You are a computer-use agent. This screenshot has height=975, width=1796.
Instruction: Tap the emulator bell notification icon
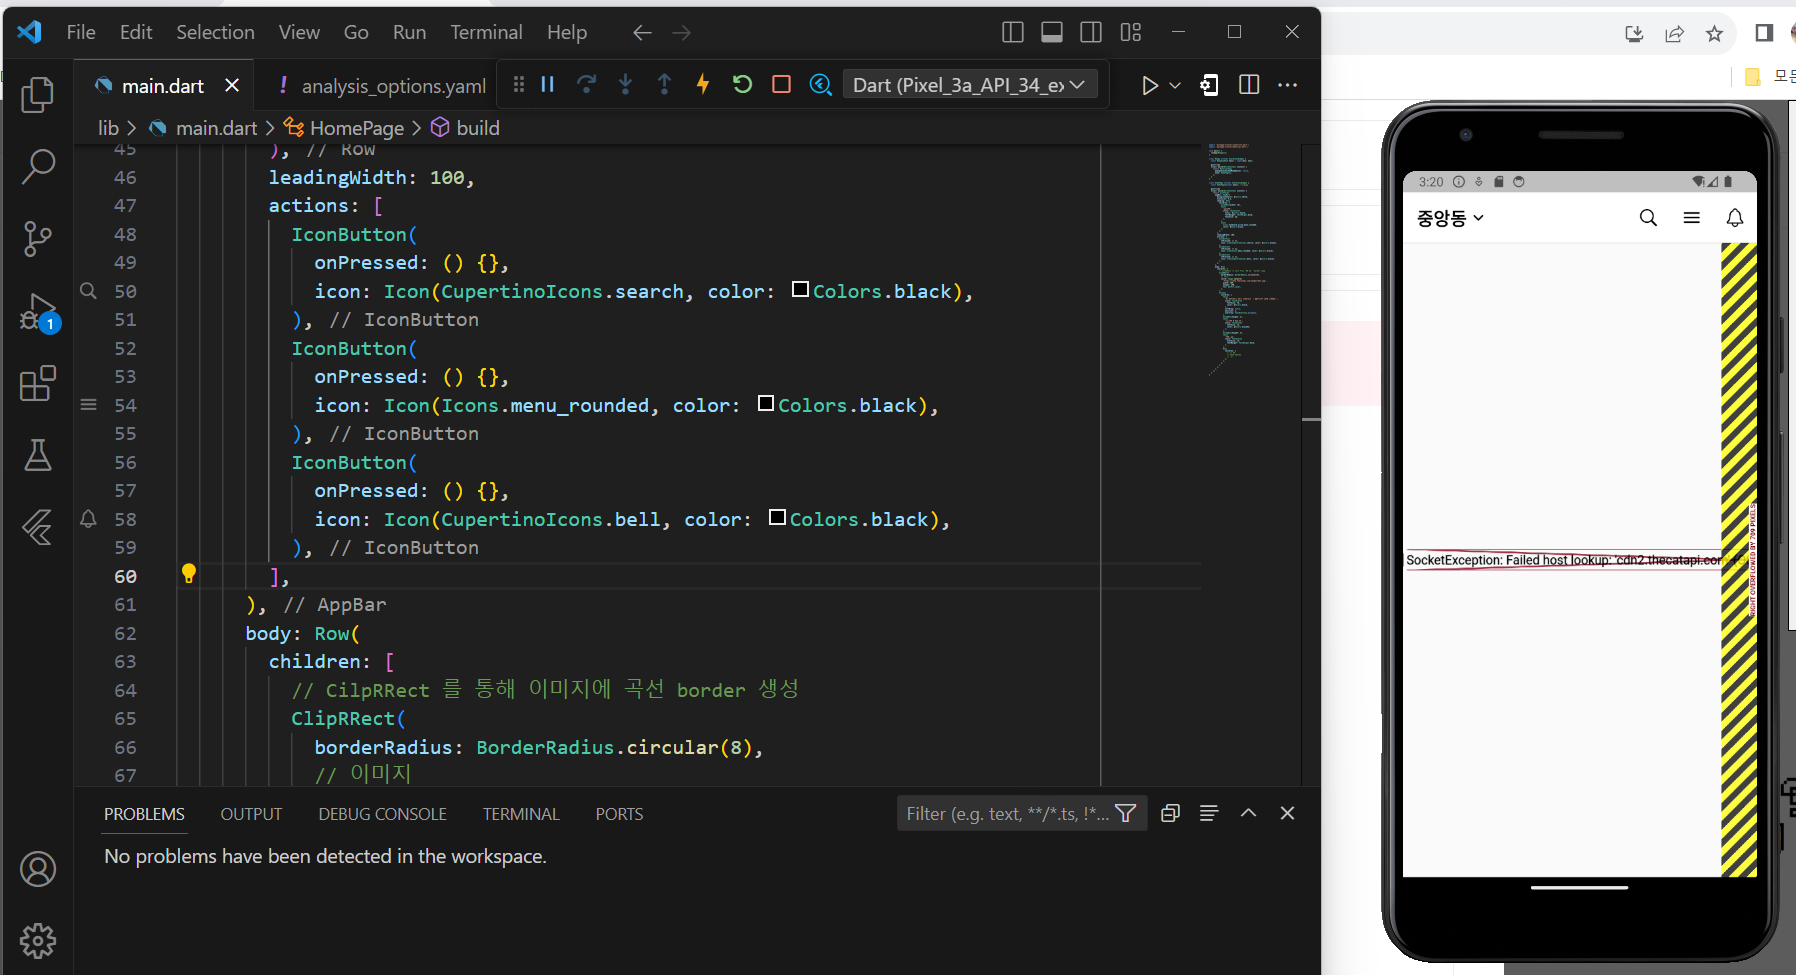1735,218
